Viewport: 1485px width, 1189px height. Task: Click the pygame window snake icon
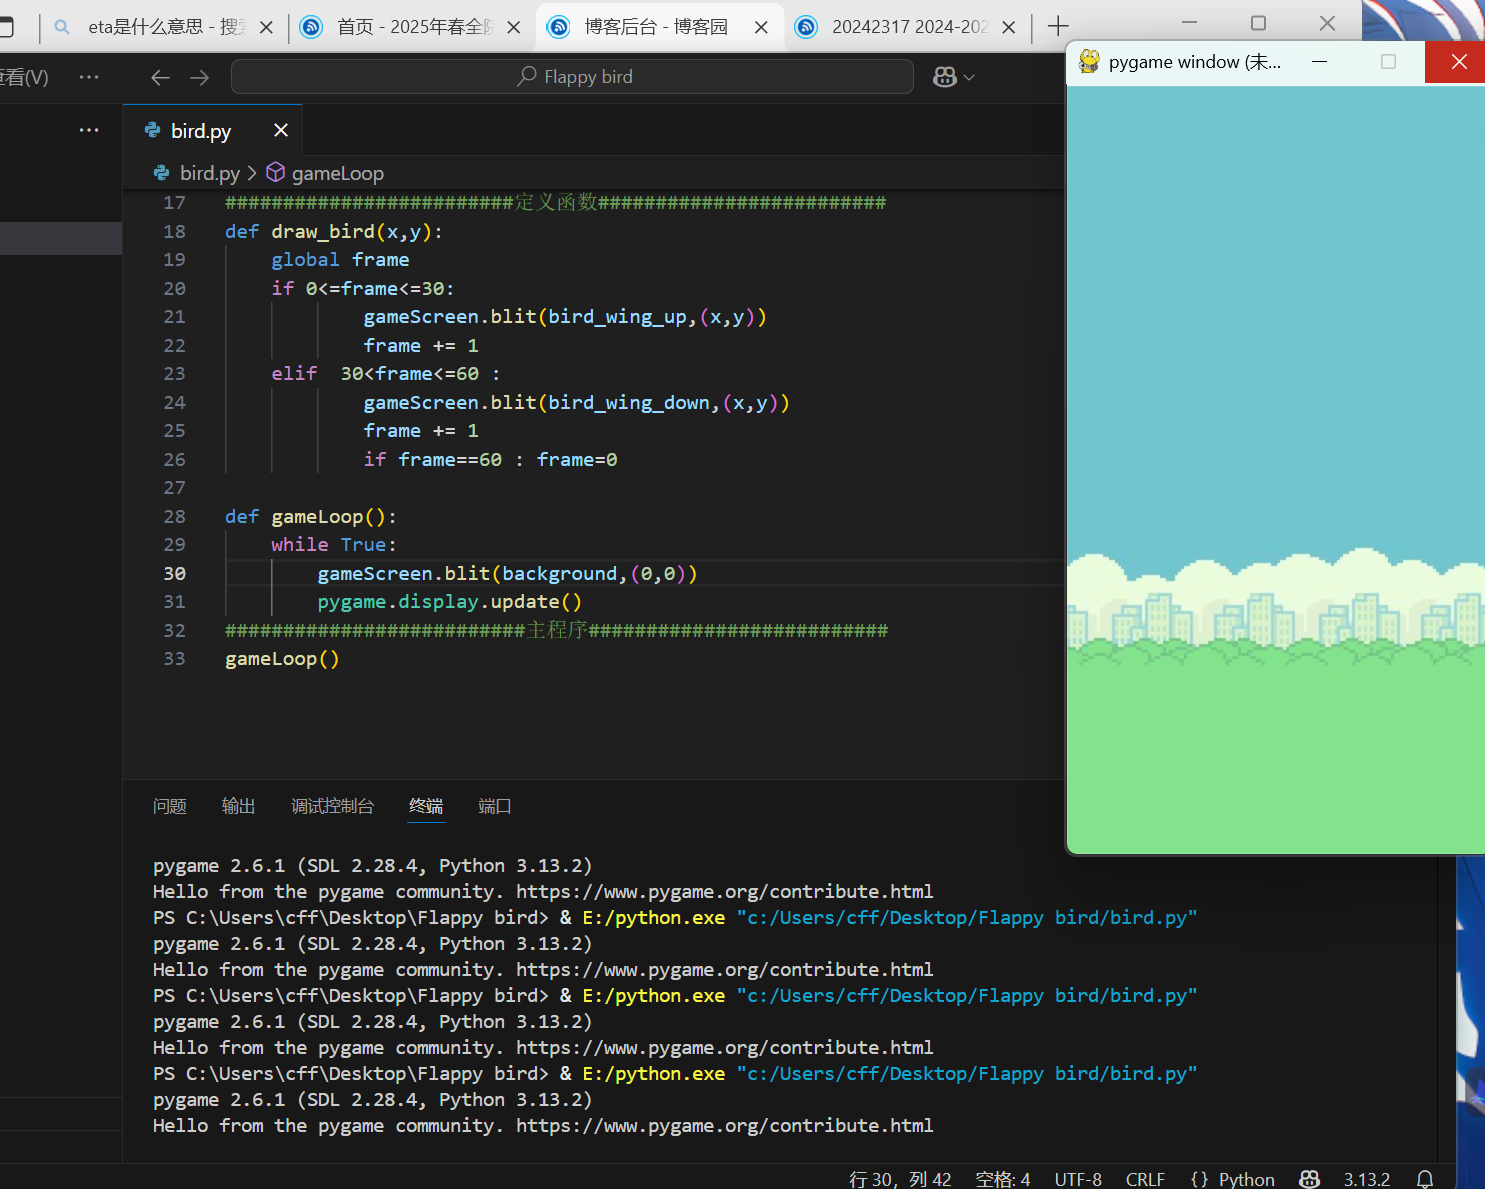coord(1089,61)
